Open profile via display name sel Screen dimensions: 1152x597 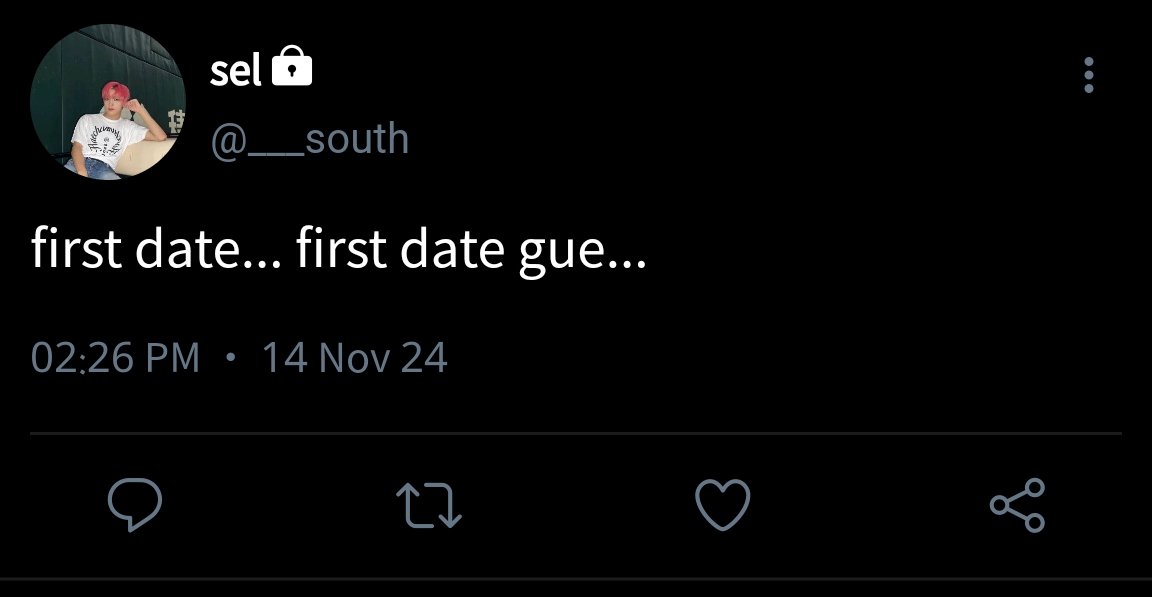[x=235, y=71]
